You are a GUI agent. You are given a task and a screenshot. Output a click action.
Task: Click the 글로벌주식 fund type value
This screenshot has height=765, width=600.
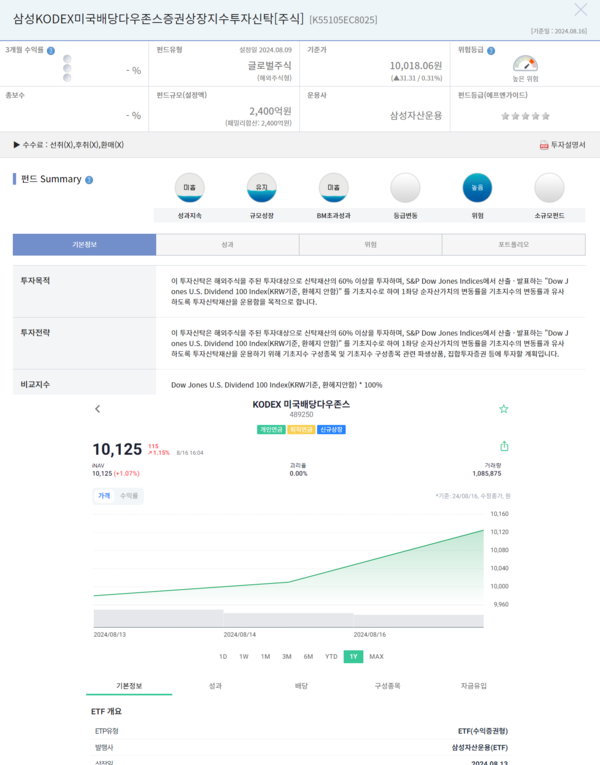coord(269,65)
